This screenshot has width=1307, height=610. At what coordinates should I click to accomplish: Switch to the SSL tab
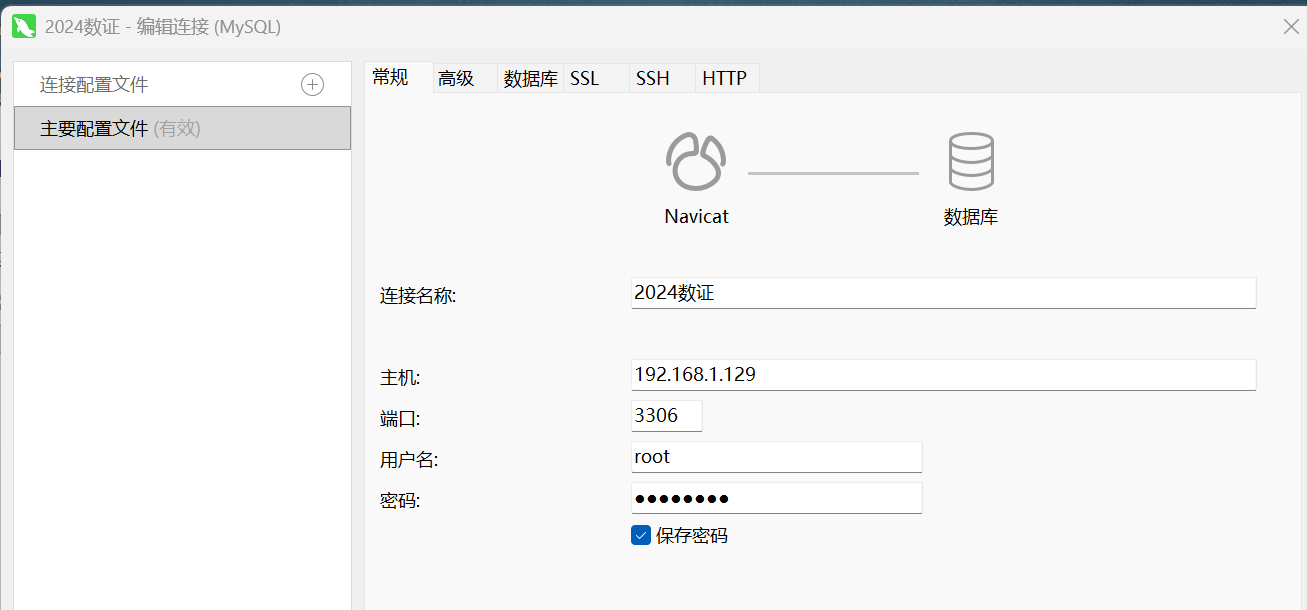[x=584, y=78]
